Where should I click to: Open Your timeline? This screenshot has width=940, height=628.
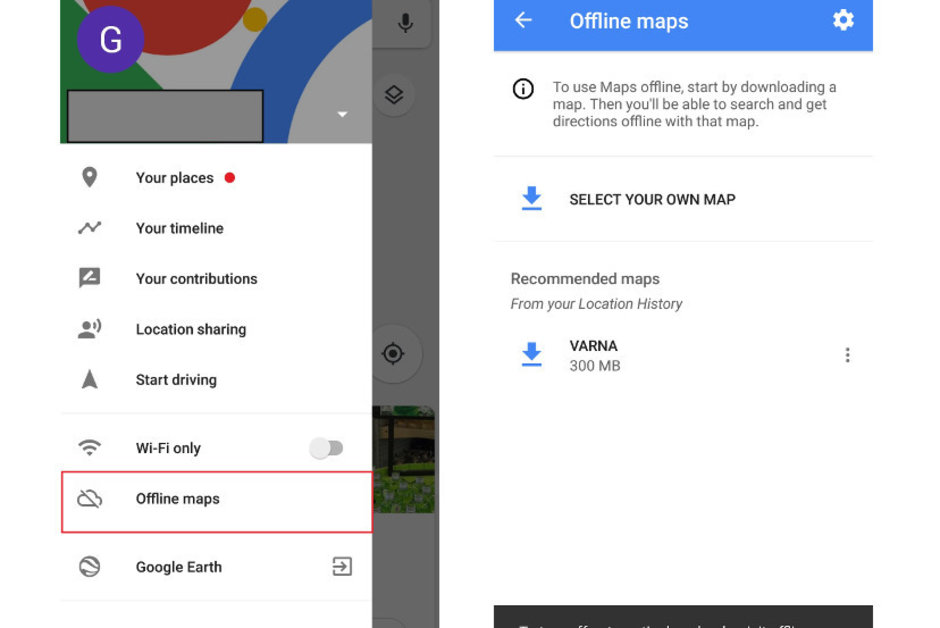[216, 228]
